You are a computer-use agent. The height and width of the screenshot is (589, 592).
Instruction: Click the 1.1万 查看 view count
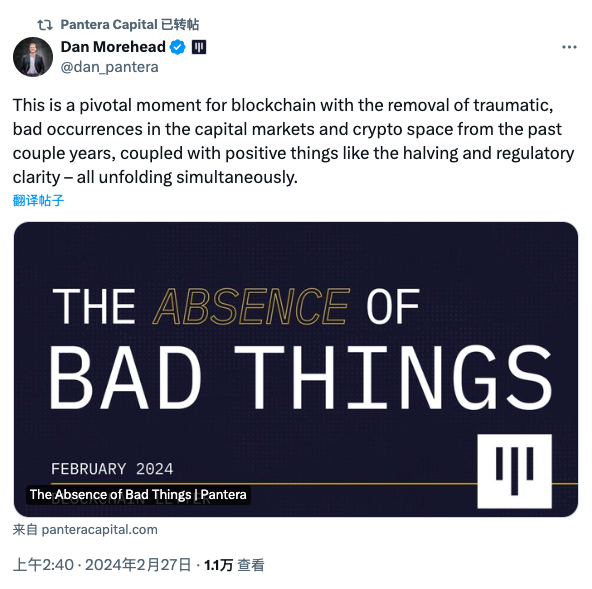click(x=234, y=565)
